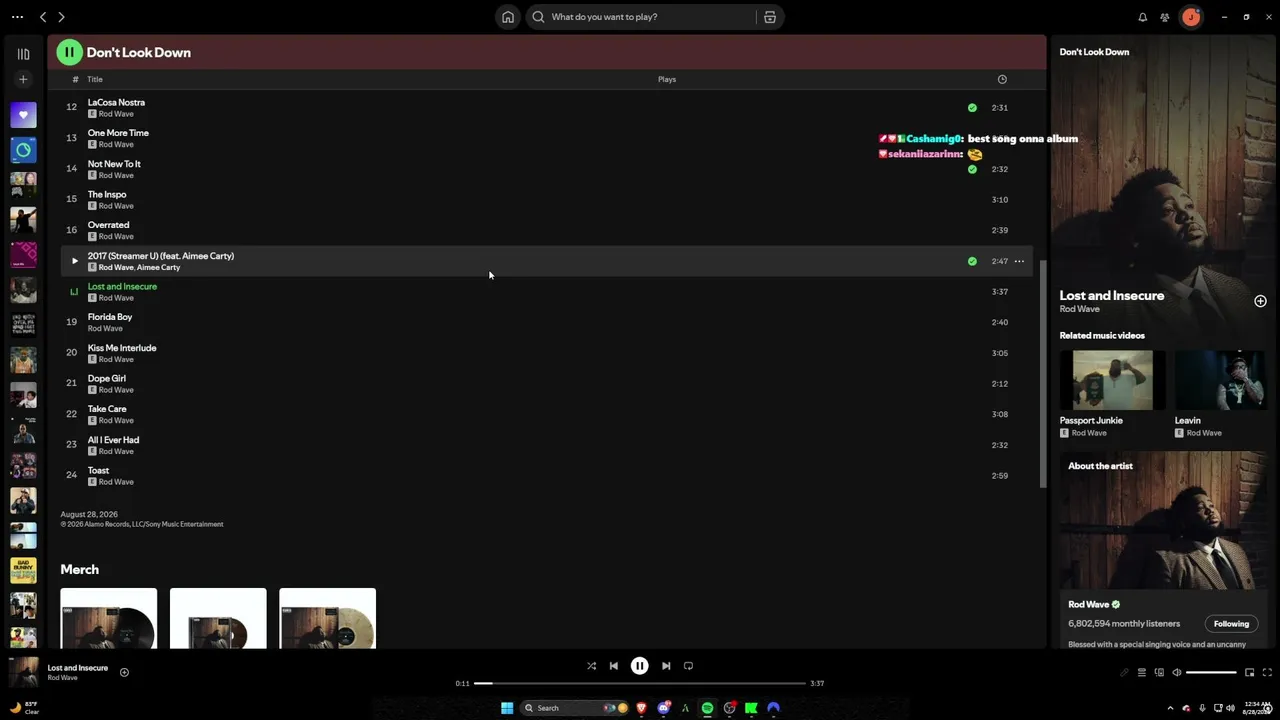Screen dimensions: 1280x720
Task: Select the Overrated track
Action: pyautogui.click(x=546, y=230)
